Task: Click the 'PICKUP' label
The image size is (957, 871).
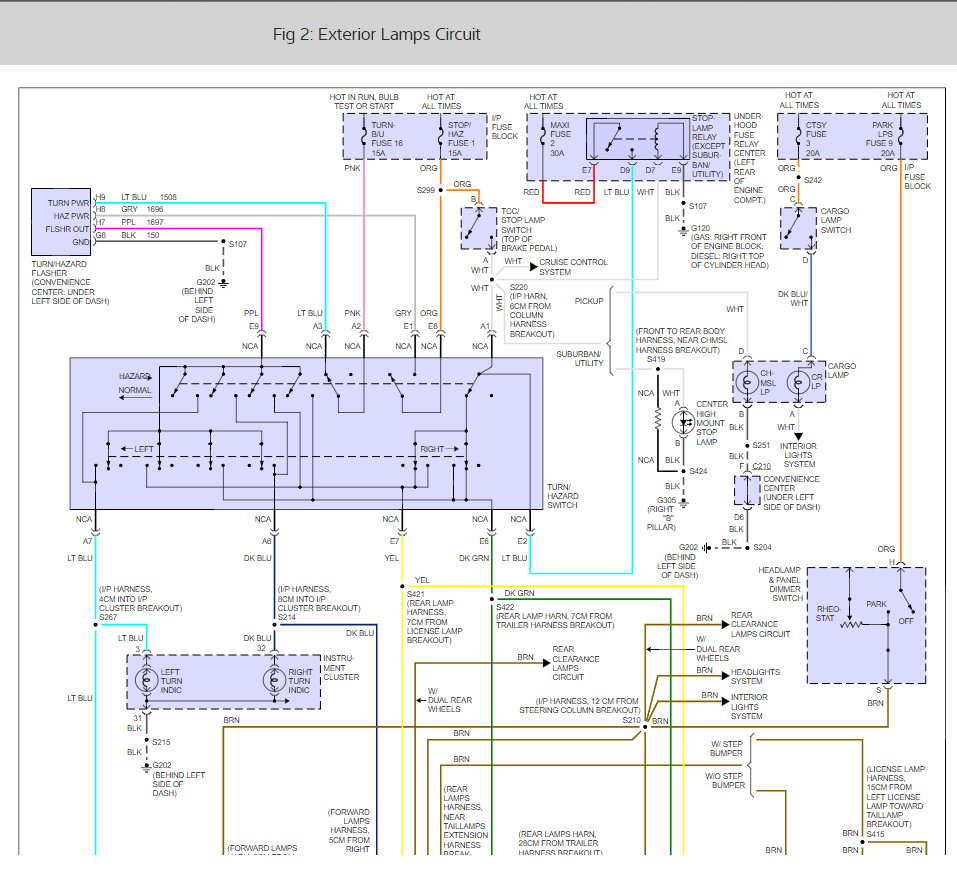Action: pyautogui.click(x=589, y=301)
